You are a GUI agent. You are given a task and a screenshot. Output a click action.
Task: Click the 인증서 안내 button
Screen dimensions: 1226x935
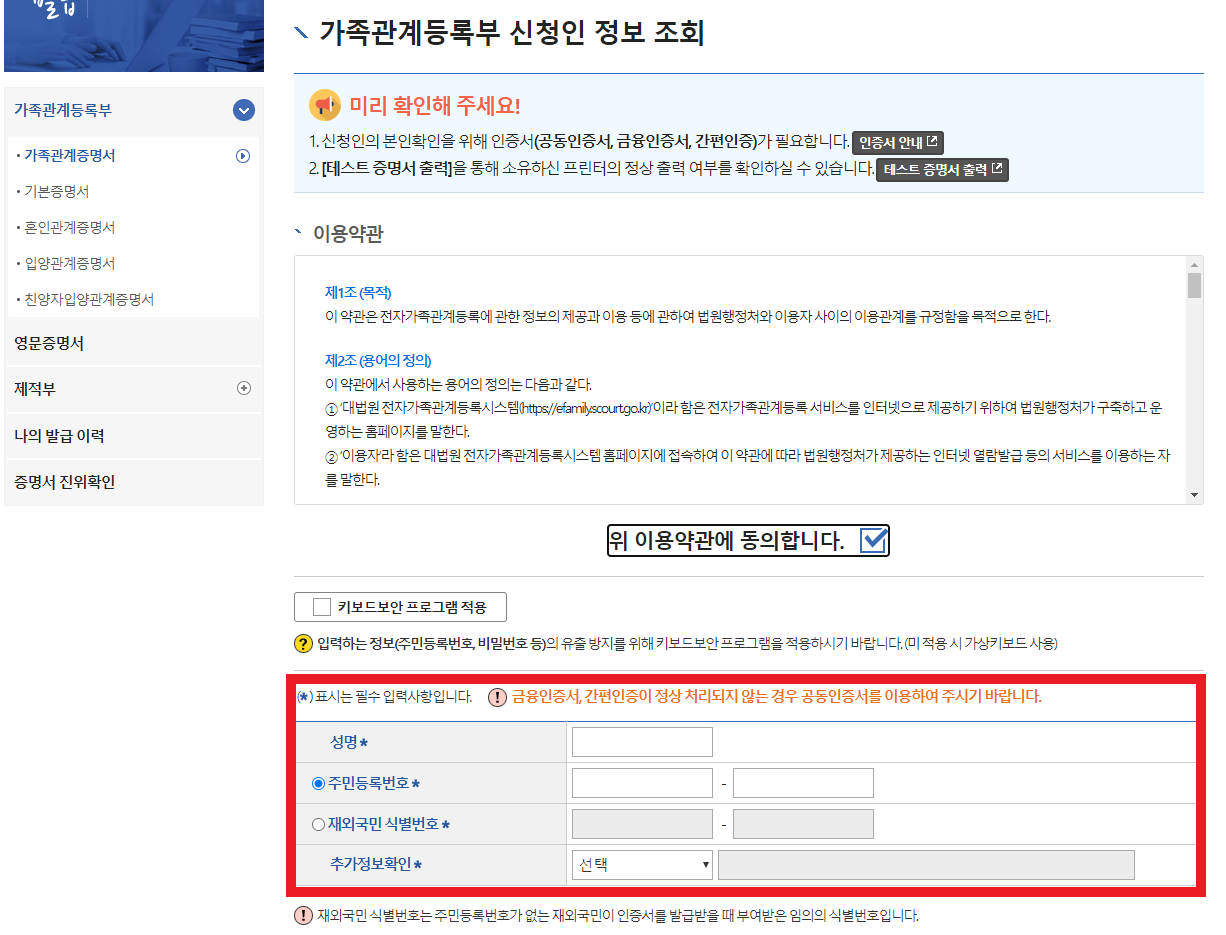pos(898,142)
